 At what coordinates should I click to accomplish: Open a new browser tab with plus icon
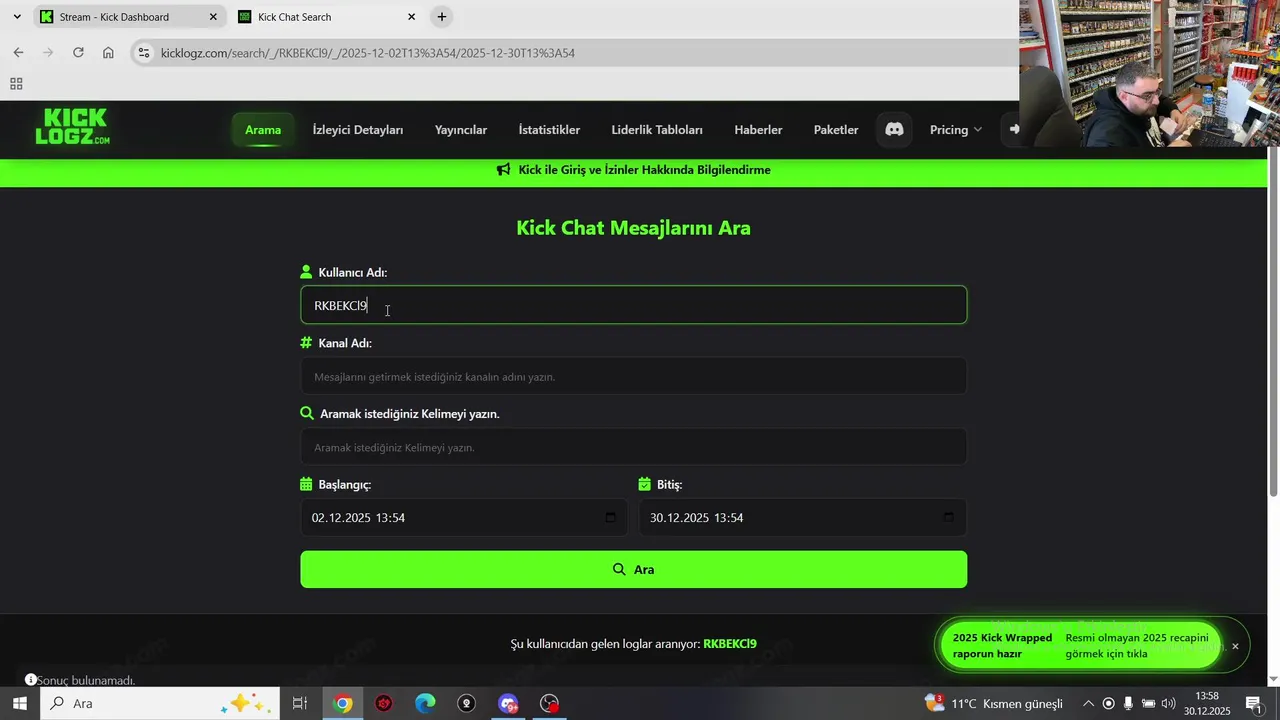[x=442, y=17]
